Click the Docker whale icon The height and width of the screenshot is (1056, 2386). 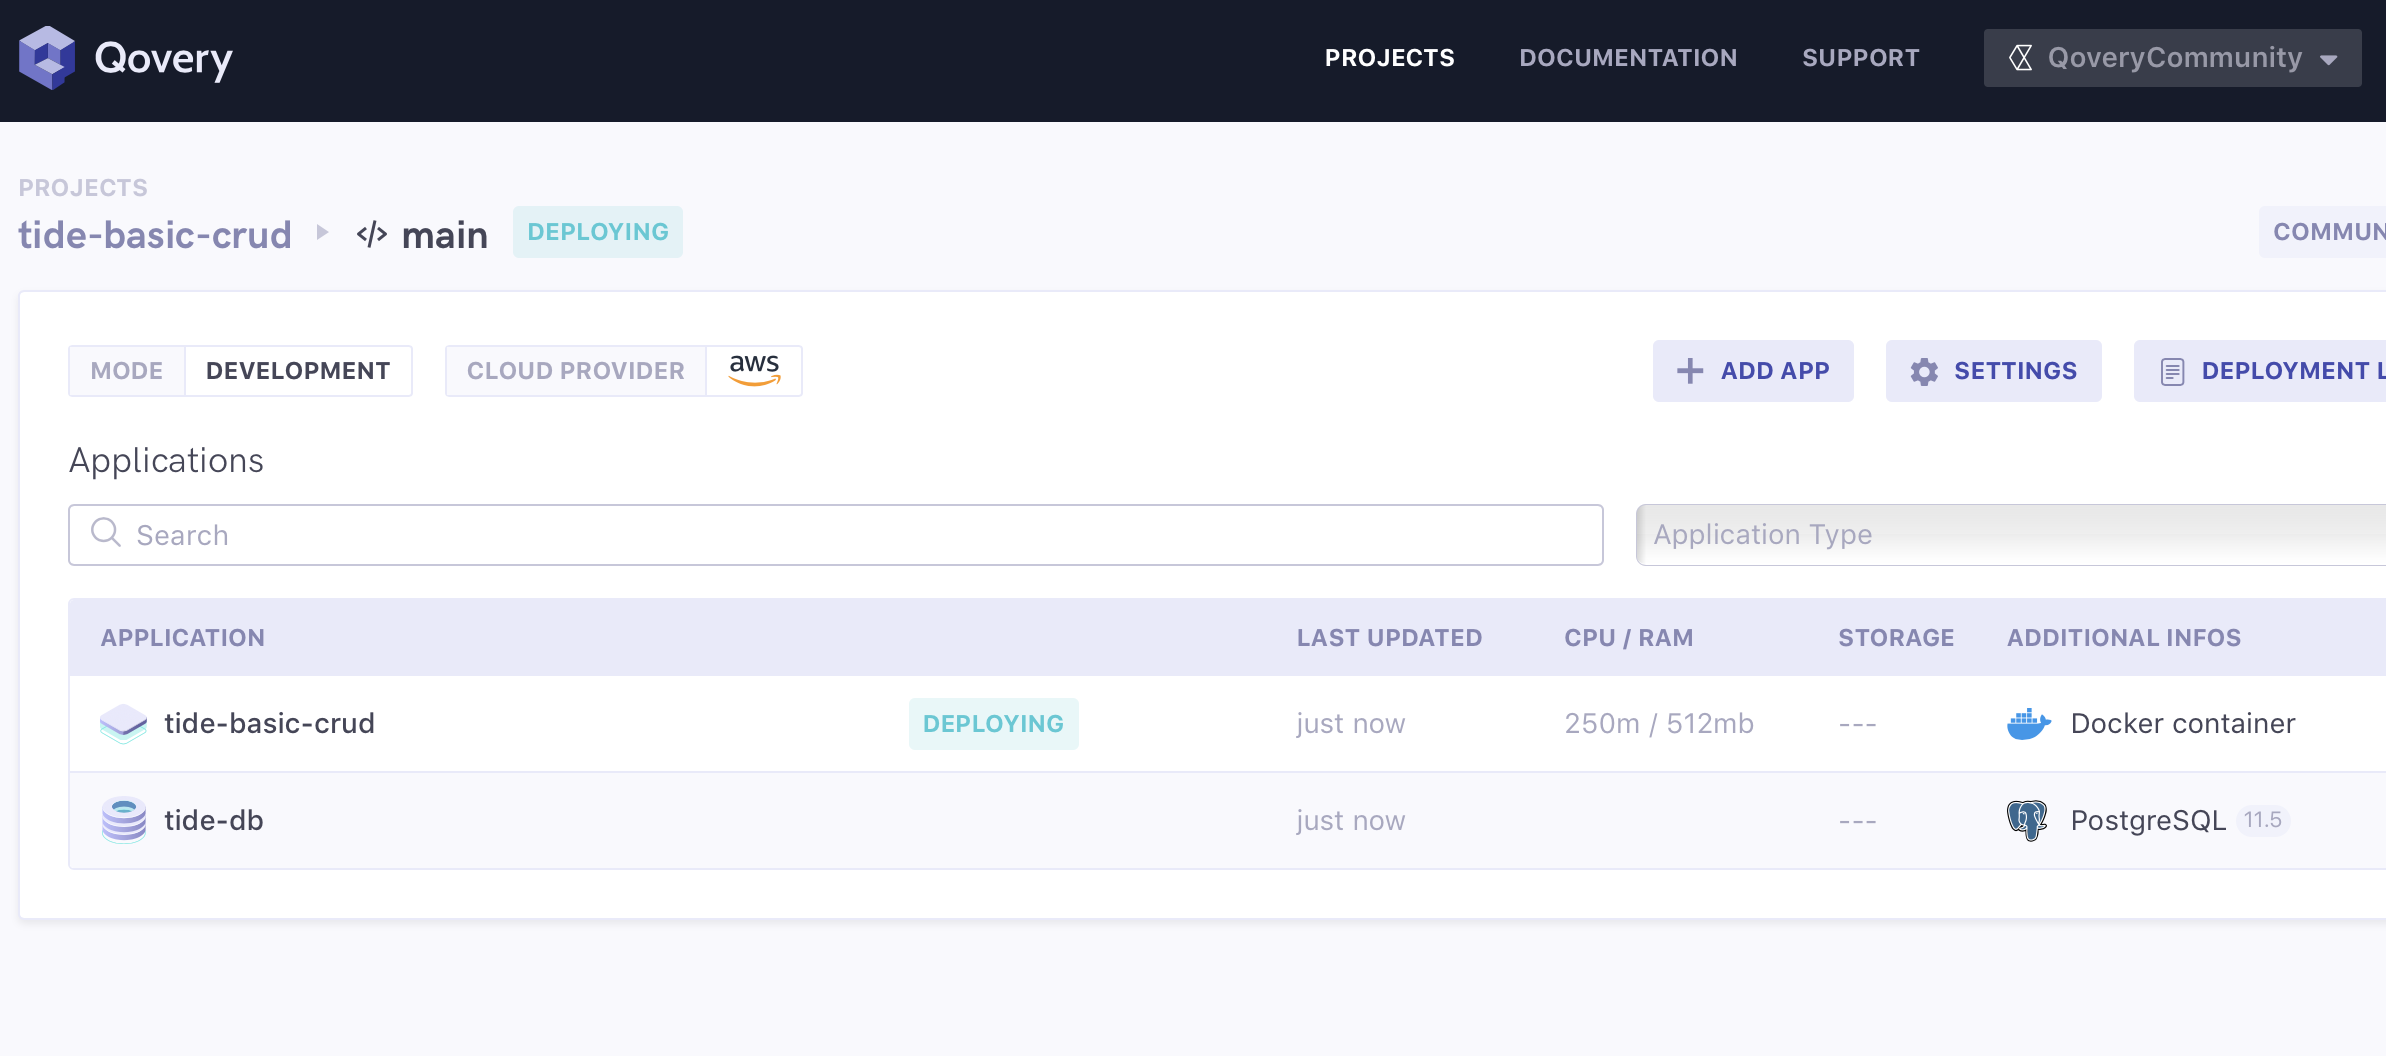click(x=2029, y=724)
